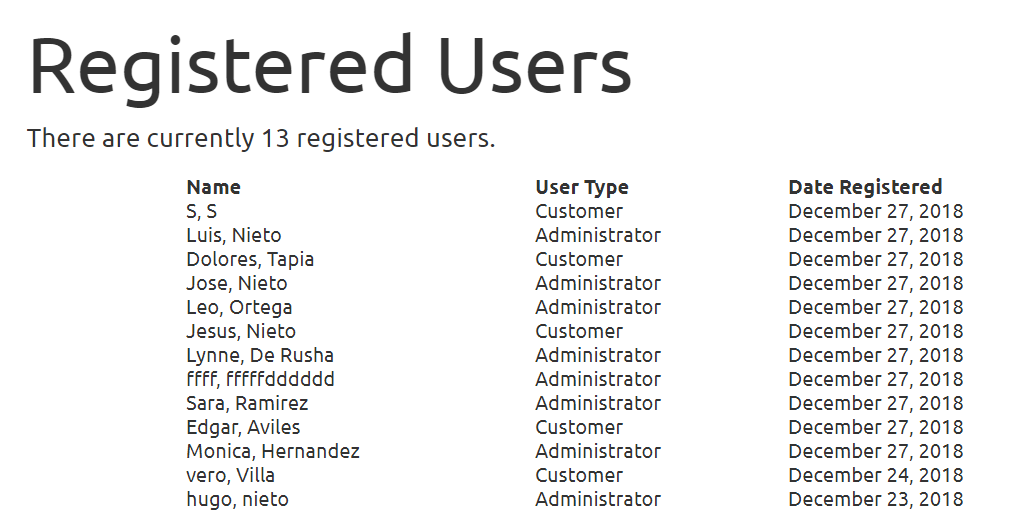Select the ffff, fffffdddddd entry
Image resolution: width=1034 pixels, height=530 pixels.
(x=260, y=379)
